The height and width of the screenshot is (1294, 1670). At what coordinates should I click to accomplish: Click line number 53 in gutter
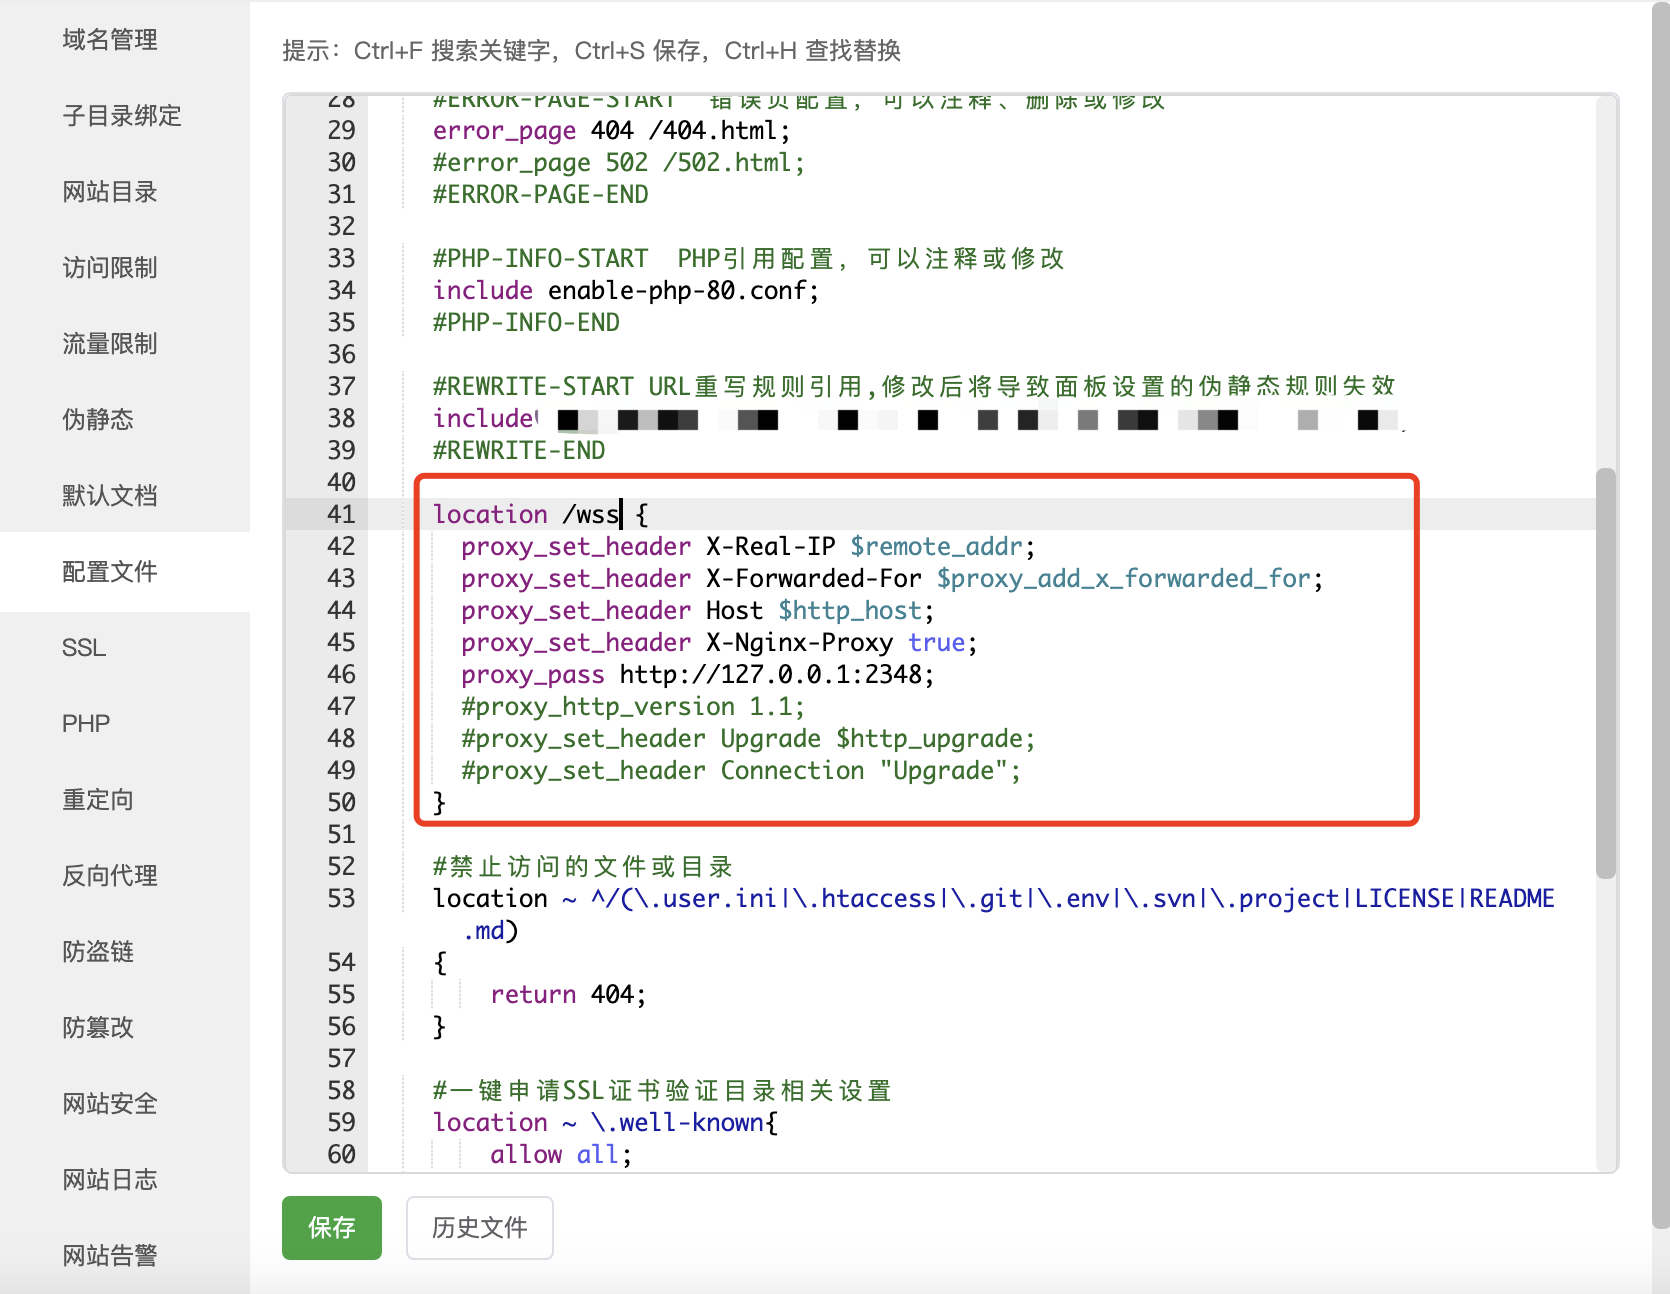341,898
